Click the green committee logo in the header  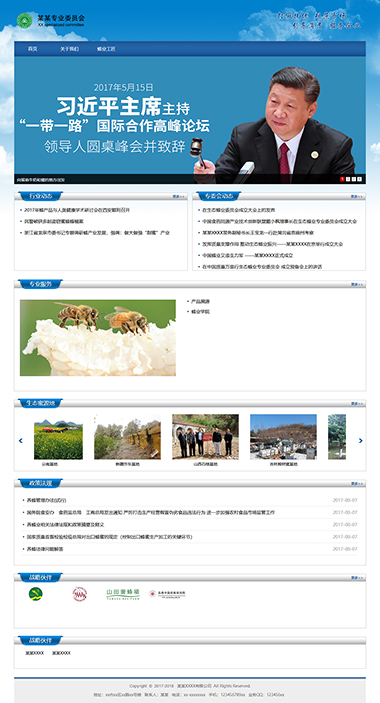(24, 20)
